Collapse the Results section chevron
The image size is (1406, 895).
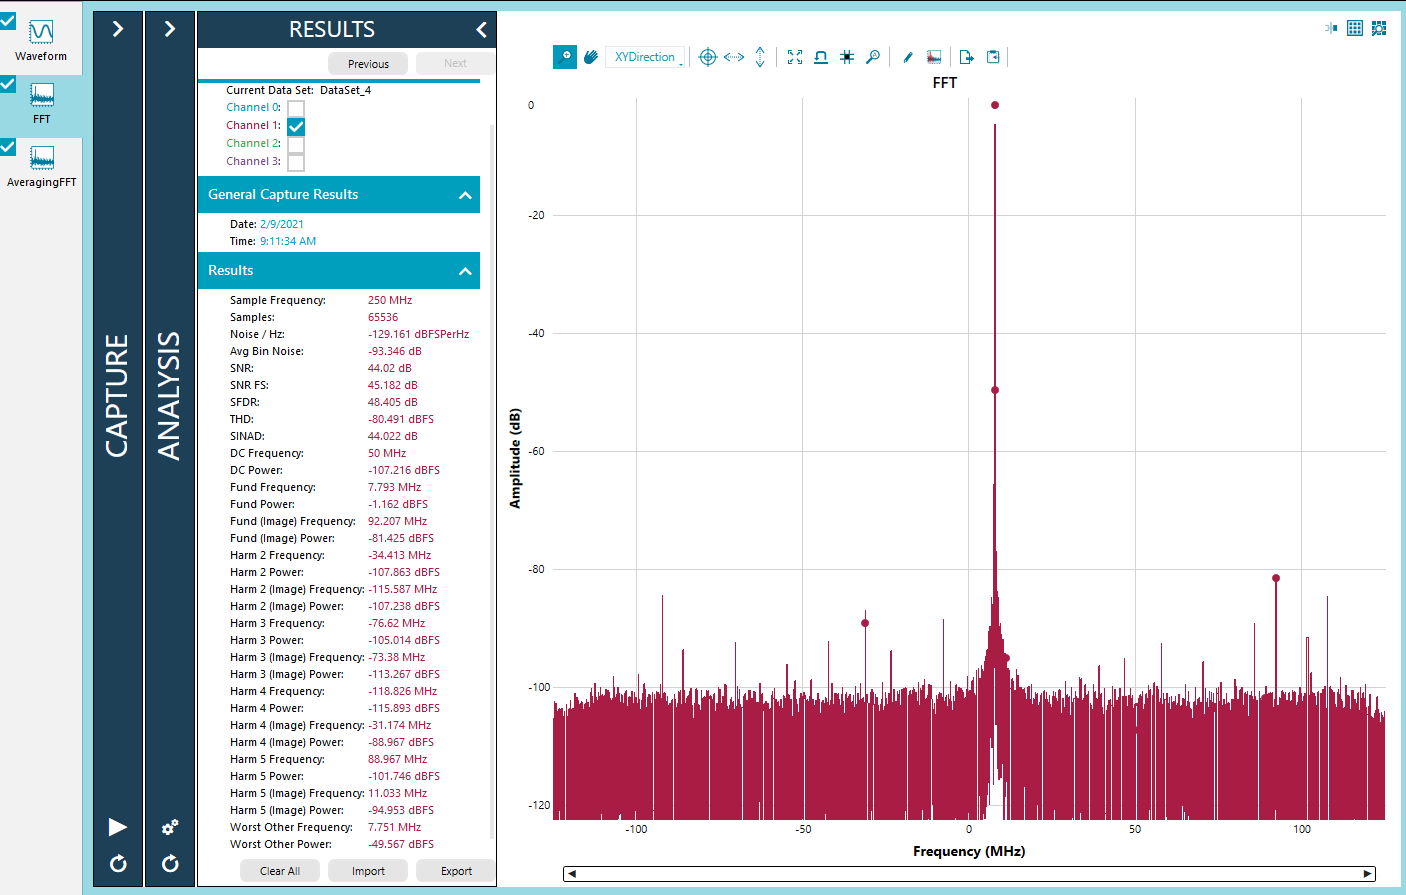coord(465,271)
